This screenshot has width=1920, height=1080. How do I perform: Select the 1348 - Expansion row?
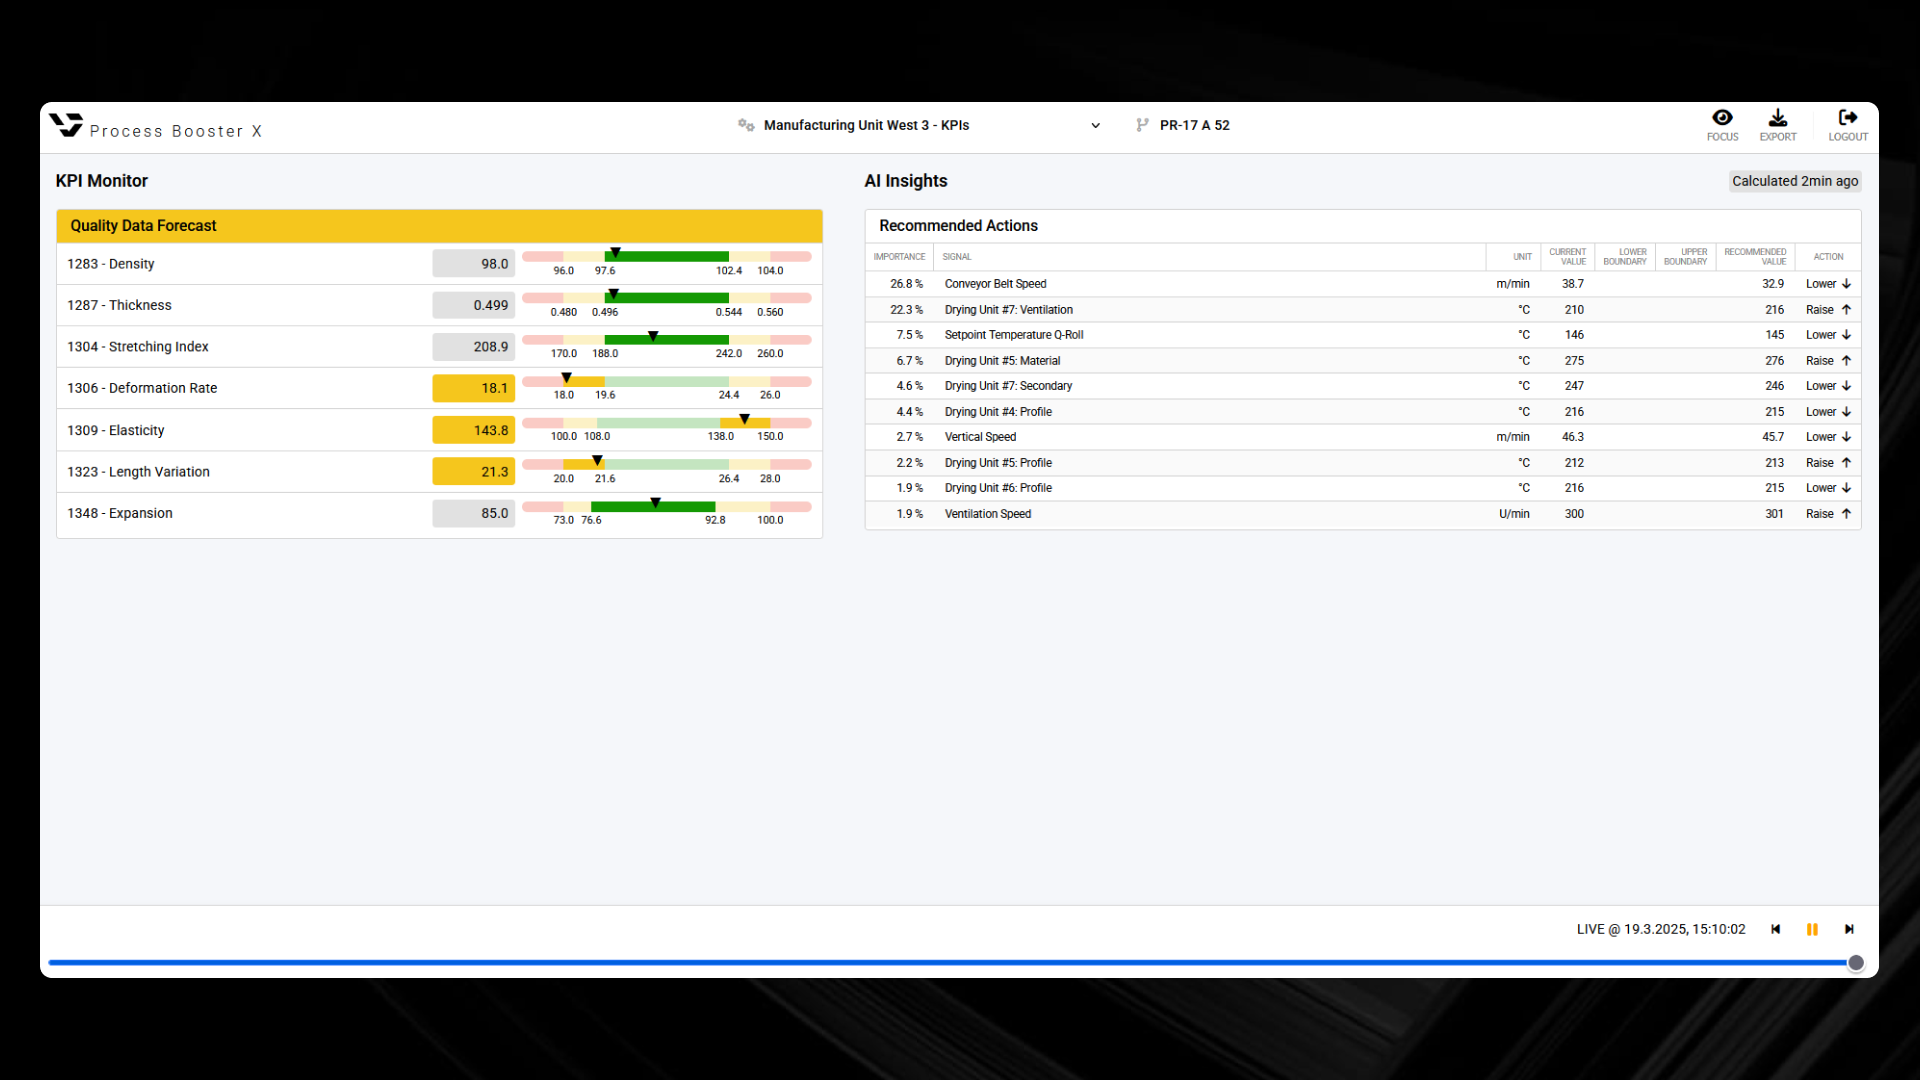click(440, 513)
